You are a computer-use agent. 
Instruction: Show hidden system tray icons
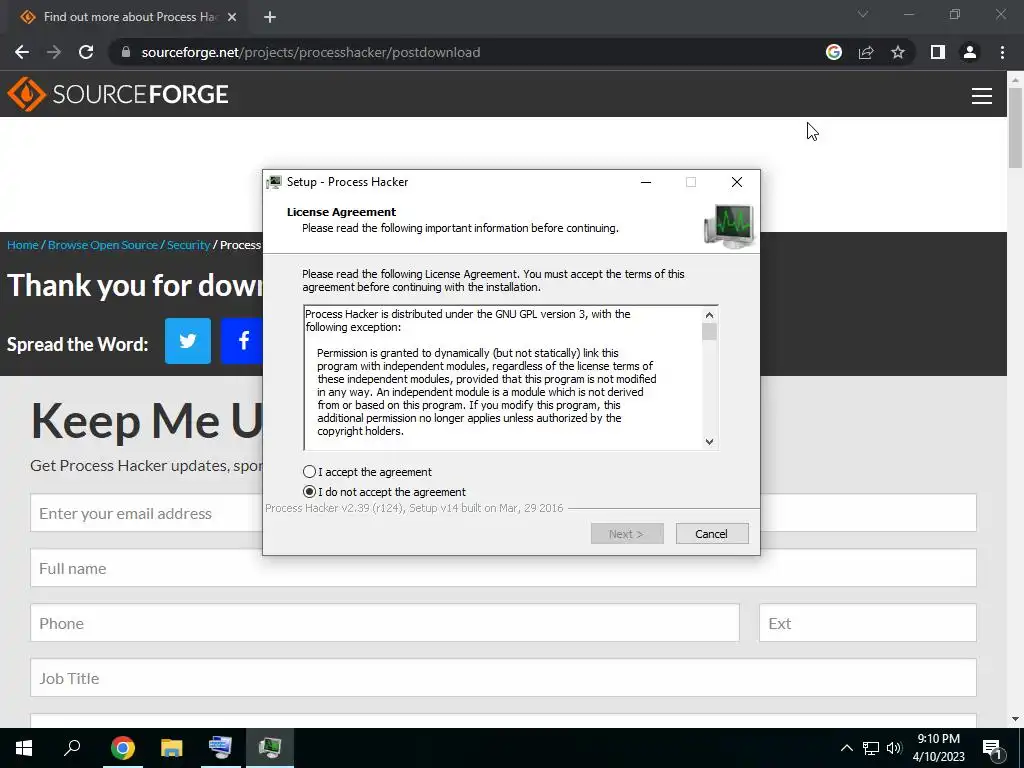[846, 748]
